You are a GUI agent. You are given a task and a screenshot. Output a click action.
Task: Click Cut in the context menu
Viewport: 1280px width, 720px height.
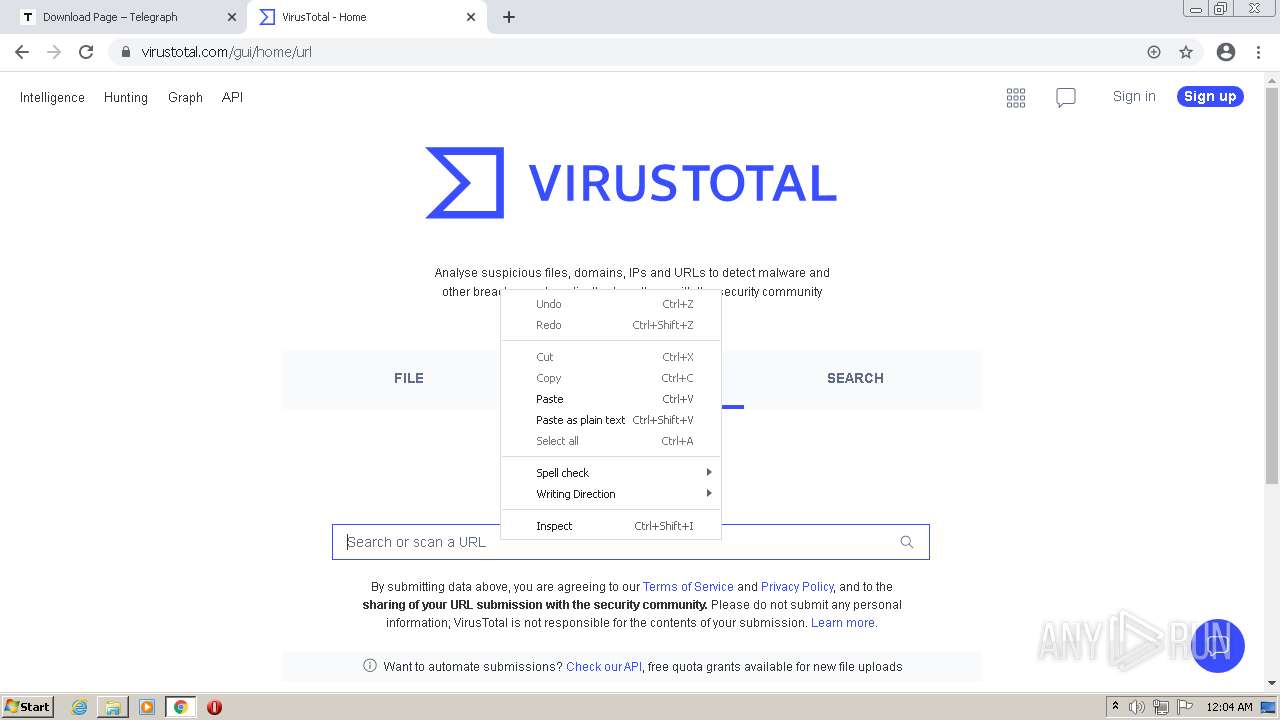tap(611, 357)
